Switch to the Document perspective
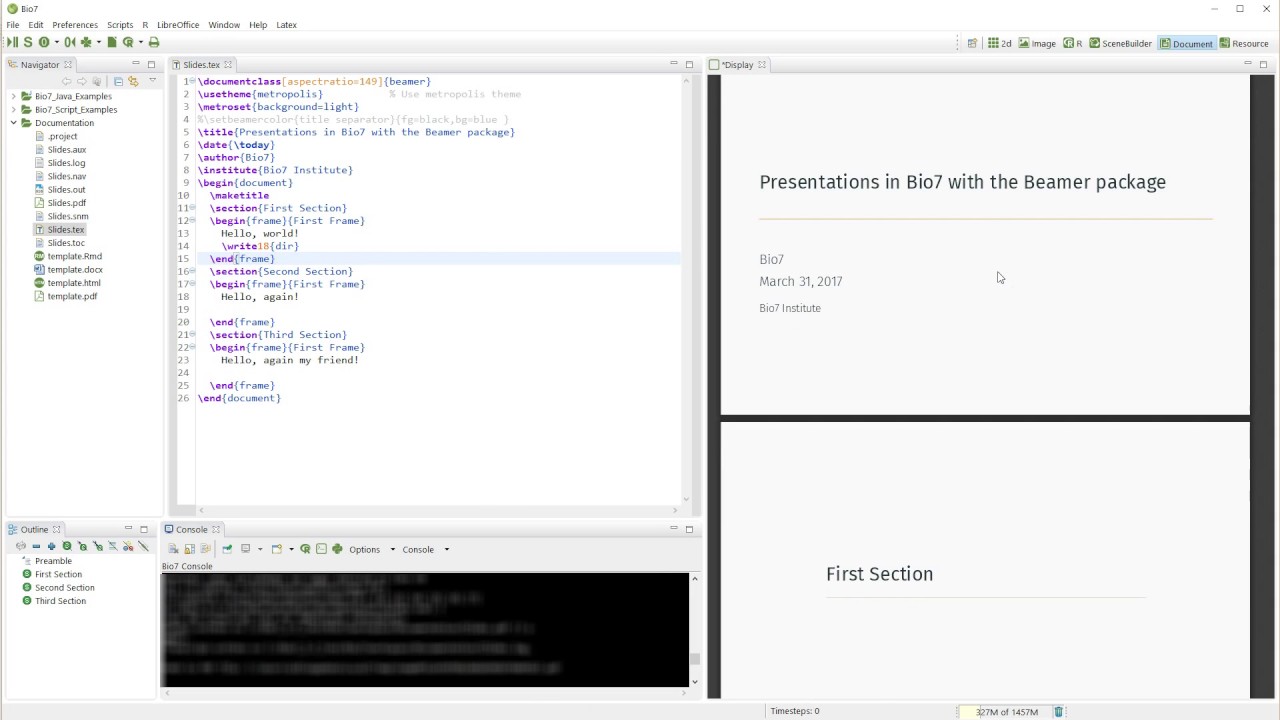This screenshot has height=720, width=1280. coord(1186,43)
